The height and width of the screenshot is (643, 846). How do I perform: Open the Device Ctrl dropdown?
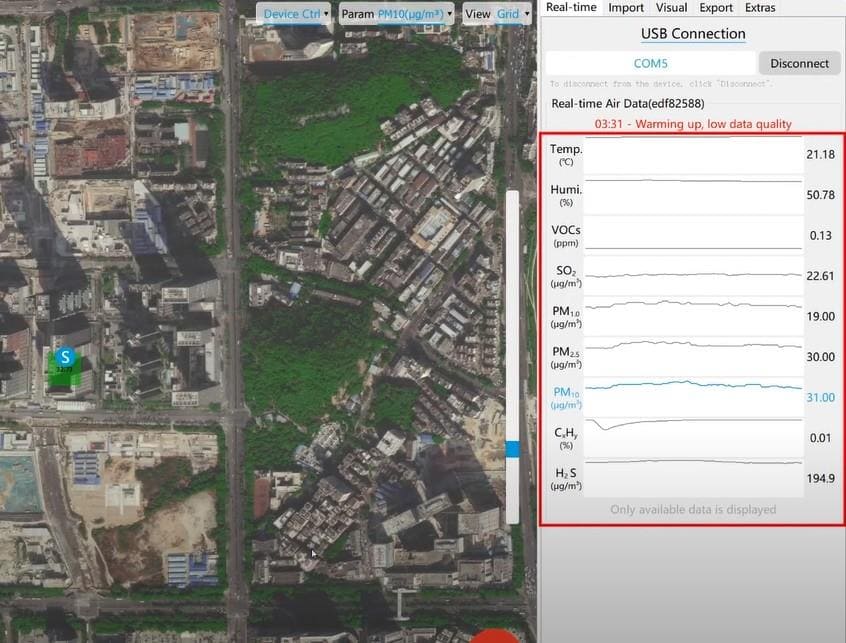296,14
